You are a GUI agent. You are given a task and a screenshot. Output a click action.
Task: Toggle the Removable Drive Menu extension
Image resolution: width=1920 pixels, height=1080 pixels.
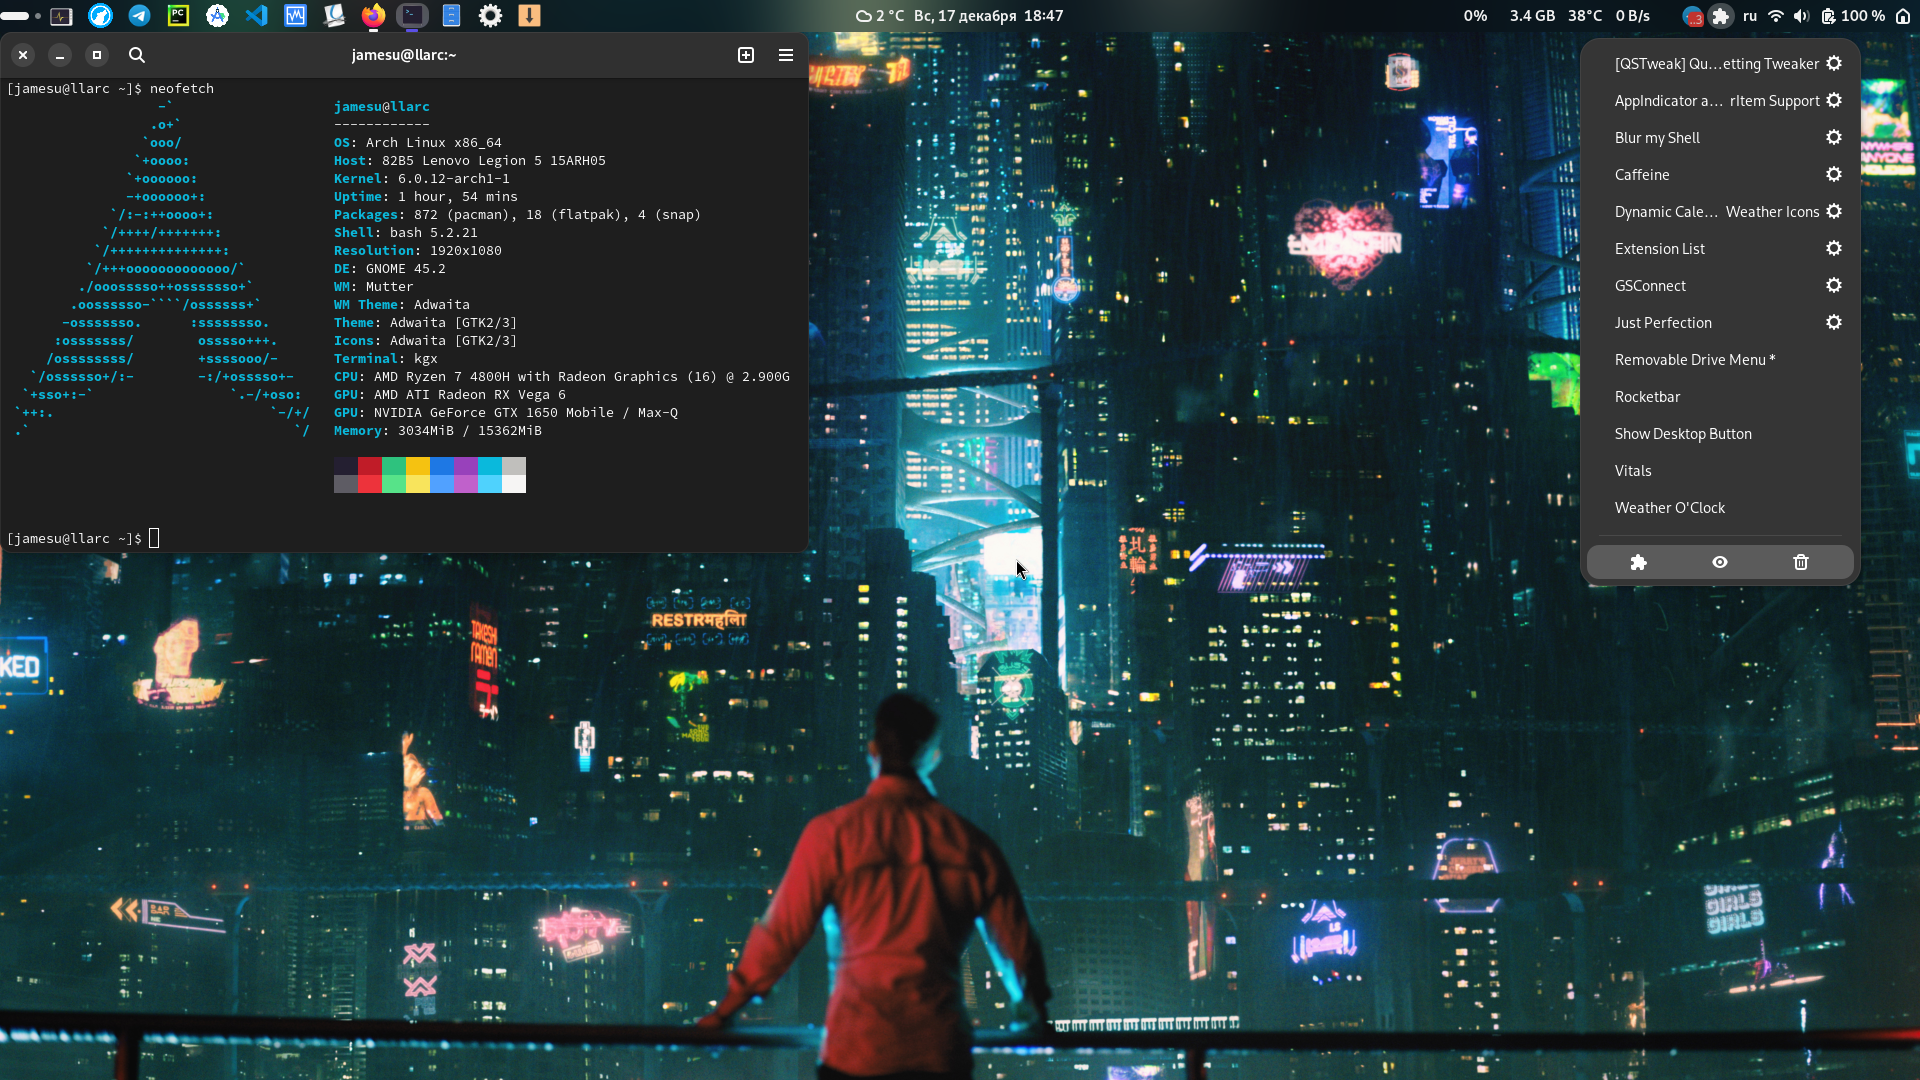click(x=1720, y=360)
